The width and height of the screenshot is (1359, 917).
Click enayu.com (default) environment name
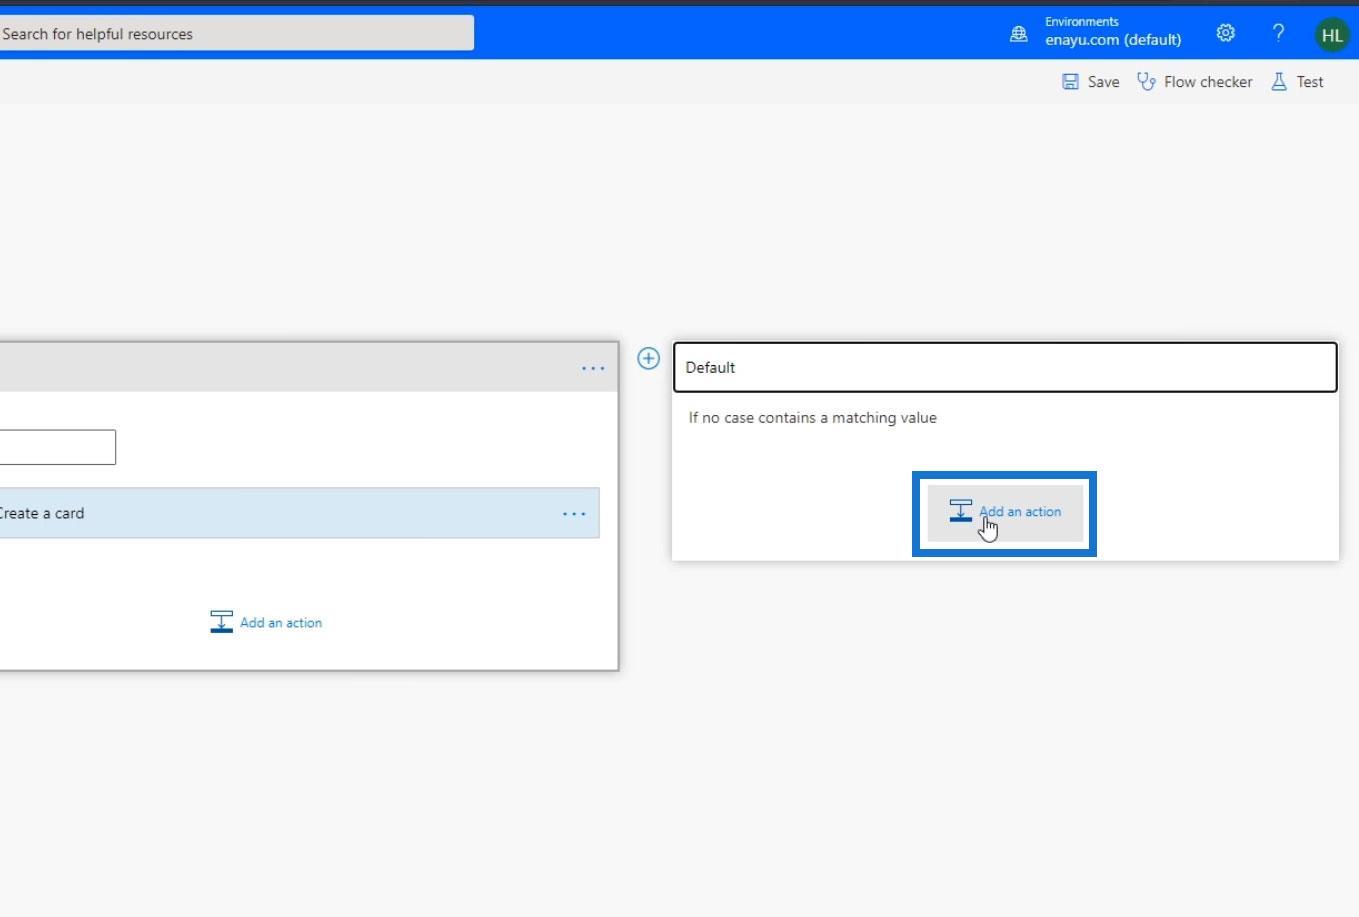[x=1113, y=40]
